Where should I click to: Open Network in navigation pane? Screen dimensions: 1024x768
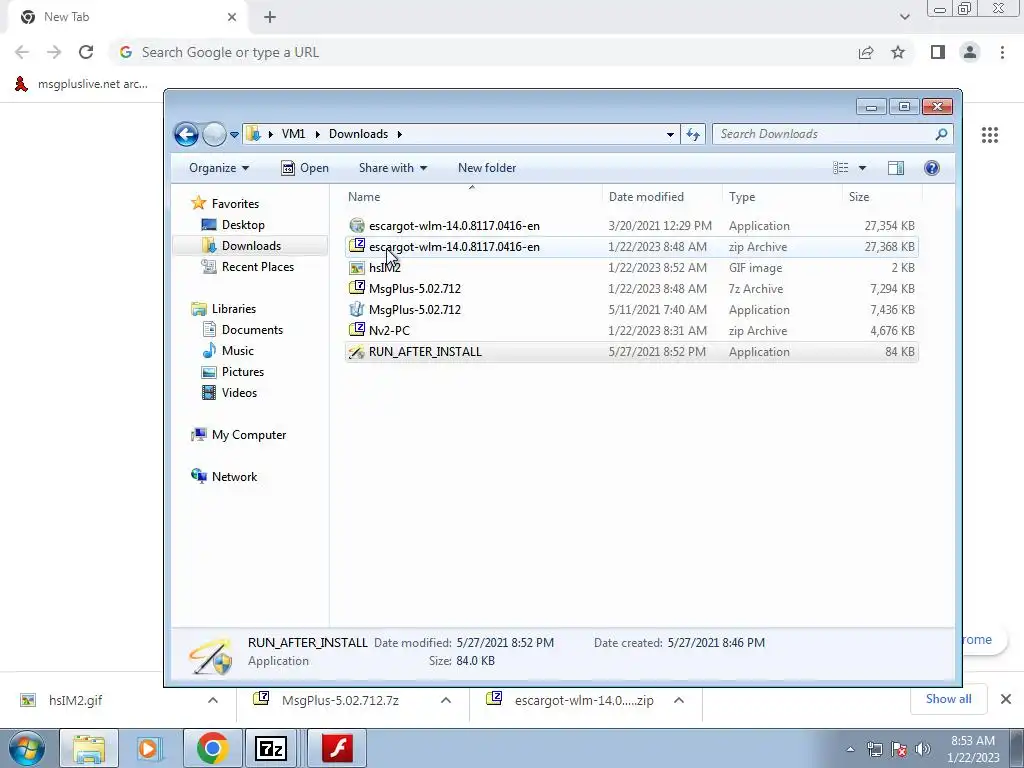(234, 477)
